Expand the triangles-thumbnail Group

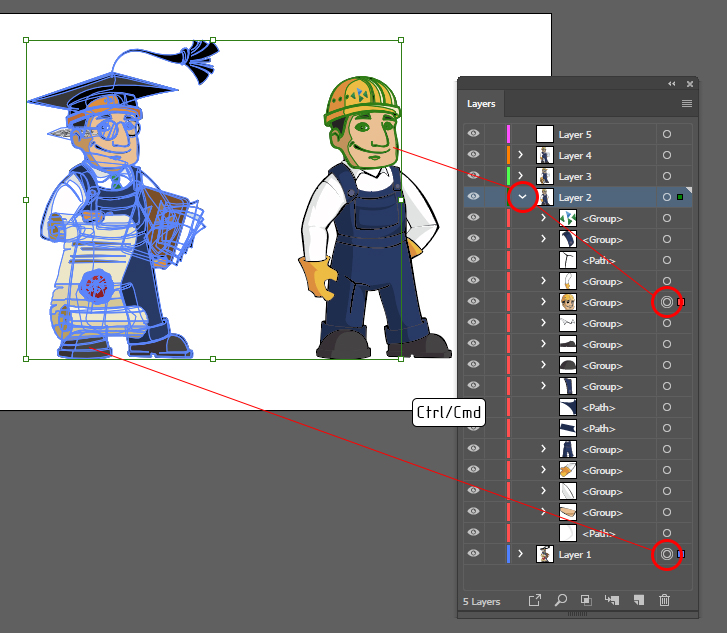coord(543,218)
